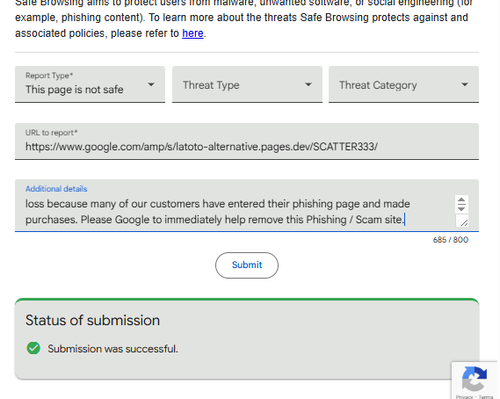Image resolution: width=500 pixels, height=399 pixels.
Task: Click the textarea scroll down arrow
Action: click(461, 208)
